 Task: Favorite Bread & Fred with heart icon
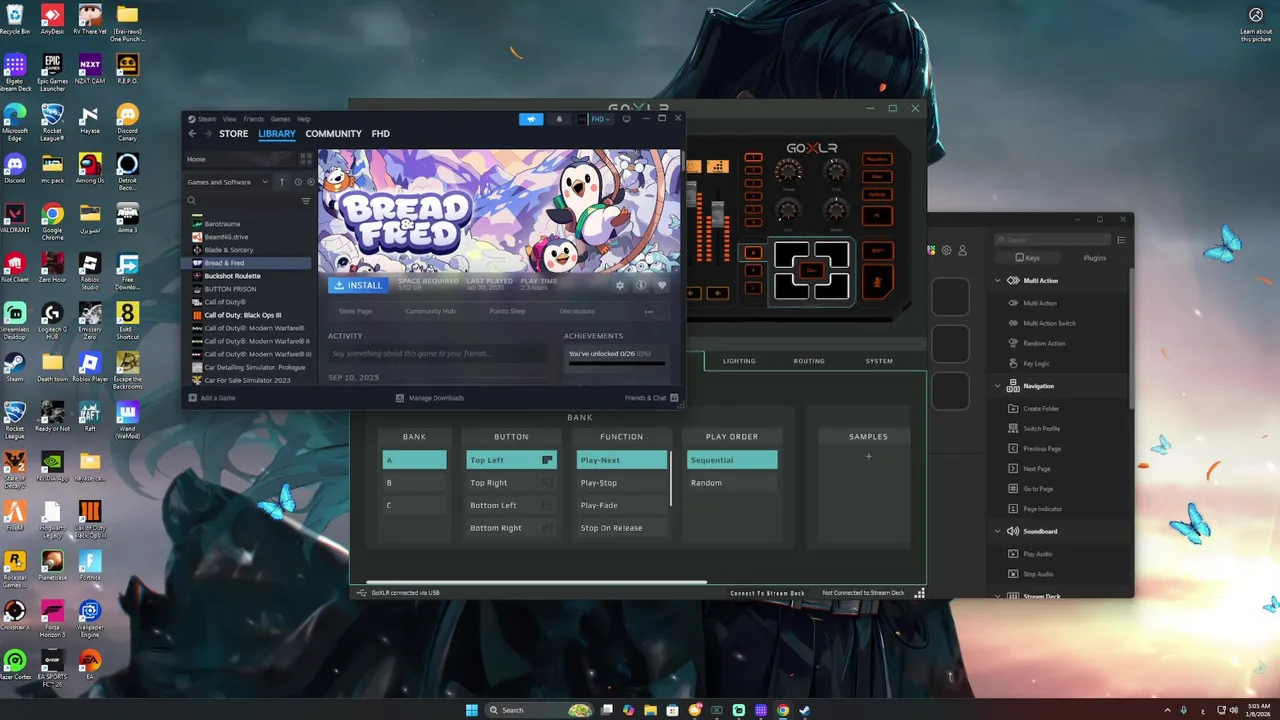tap(662, 285)
